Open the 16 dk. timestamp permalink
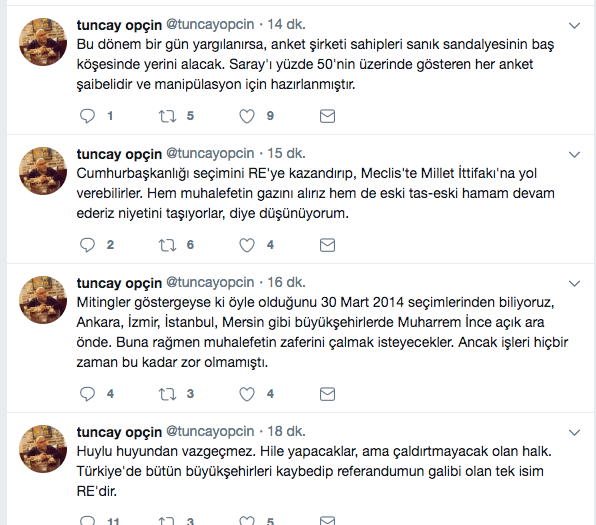 point(286,282)
